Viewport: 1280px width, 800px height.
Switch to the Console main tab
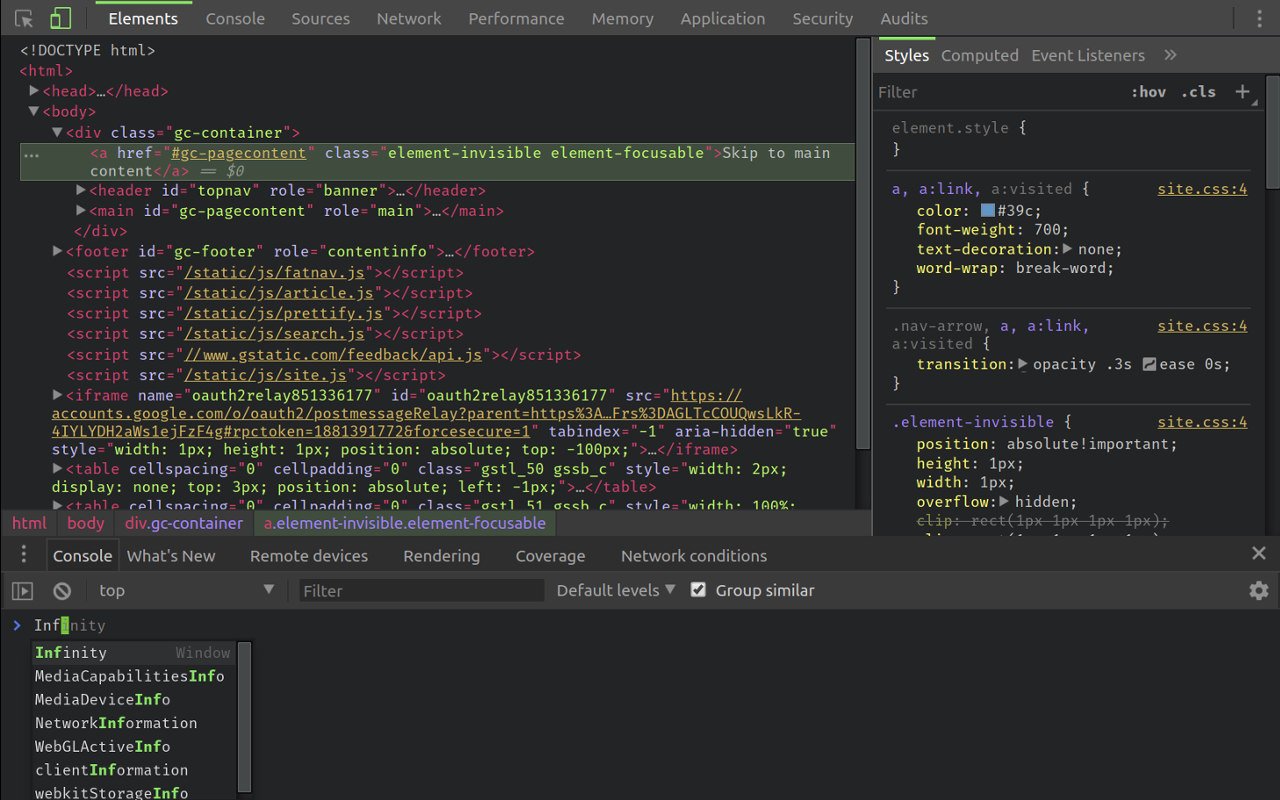235,18
